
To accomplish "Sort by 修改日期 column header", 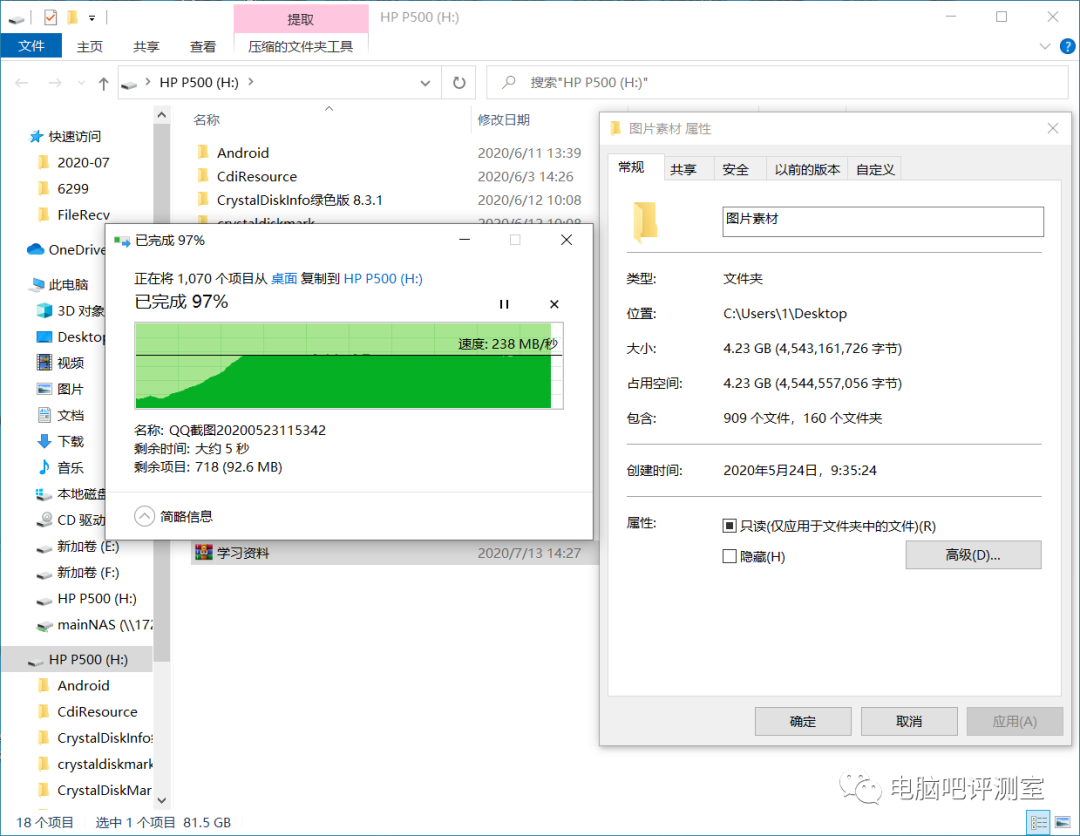I will [x=503, y=120].
